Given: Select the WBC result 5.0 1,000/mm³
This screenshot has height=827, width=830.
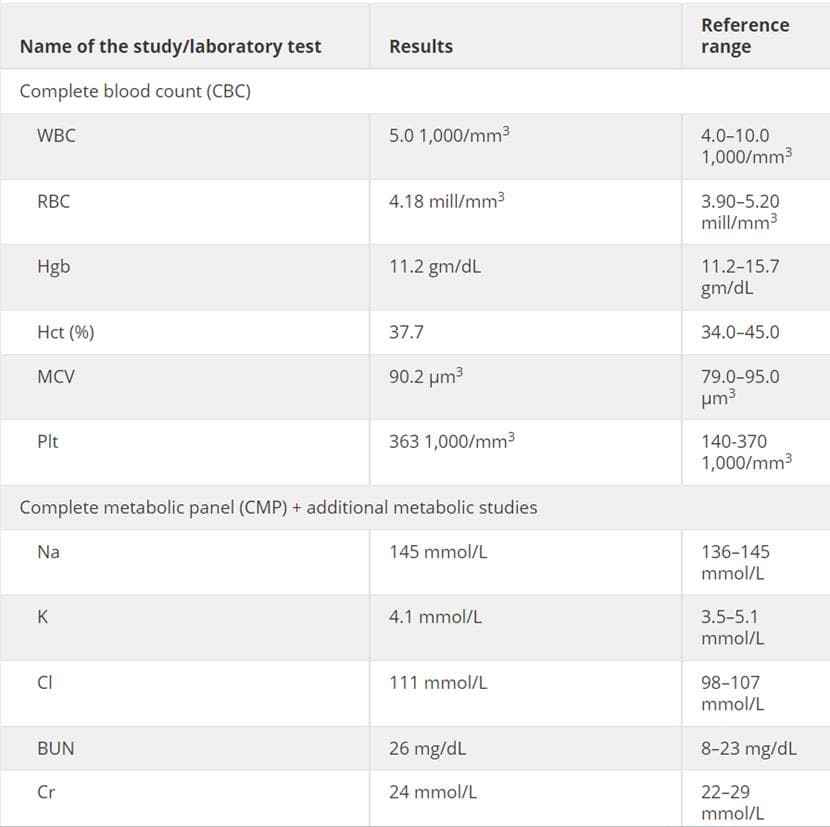Looking at the screenshot, I should click(x=449, y=135).
